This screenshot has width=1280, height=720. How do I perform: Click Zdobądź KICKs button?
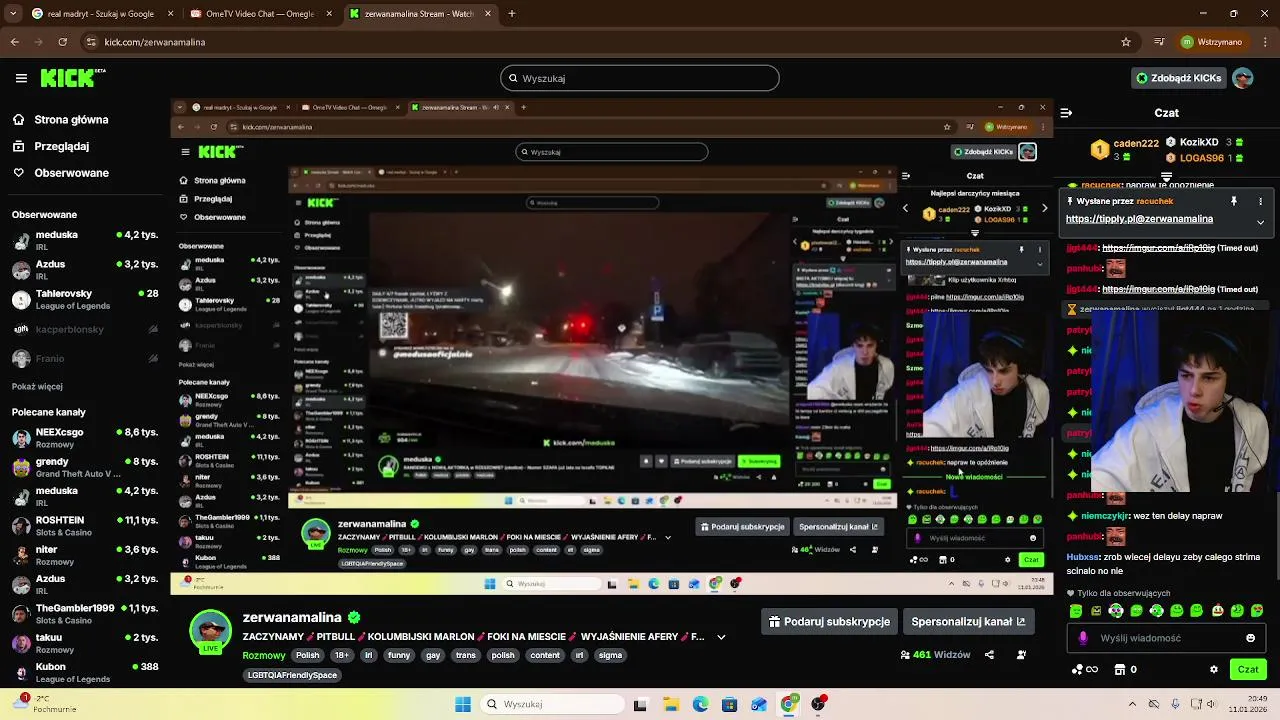tap(1178, 78)
